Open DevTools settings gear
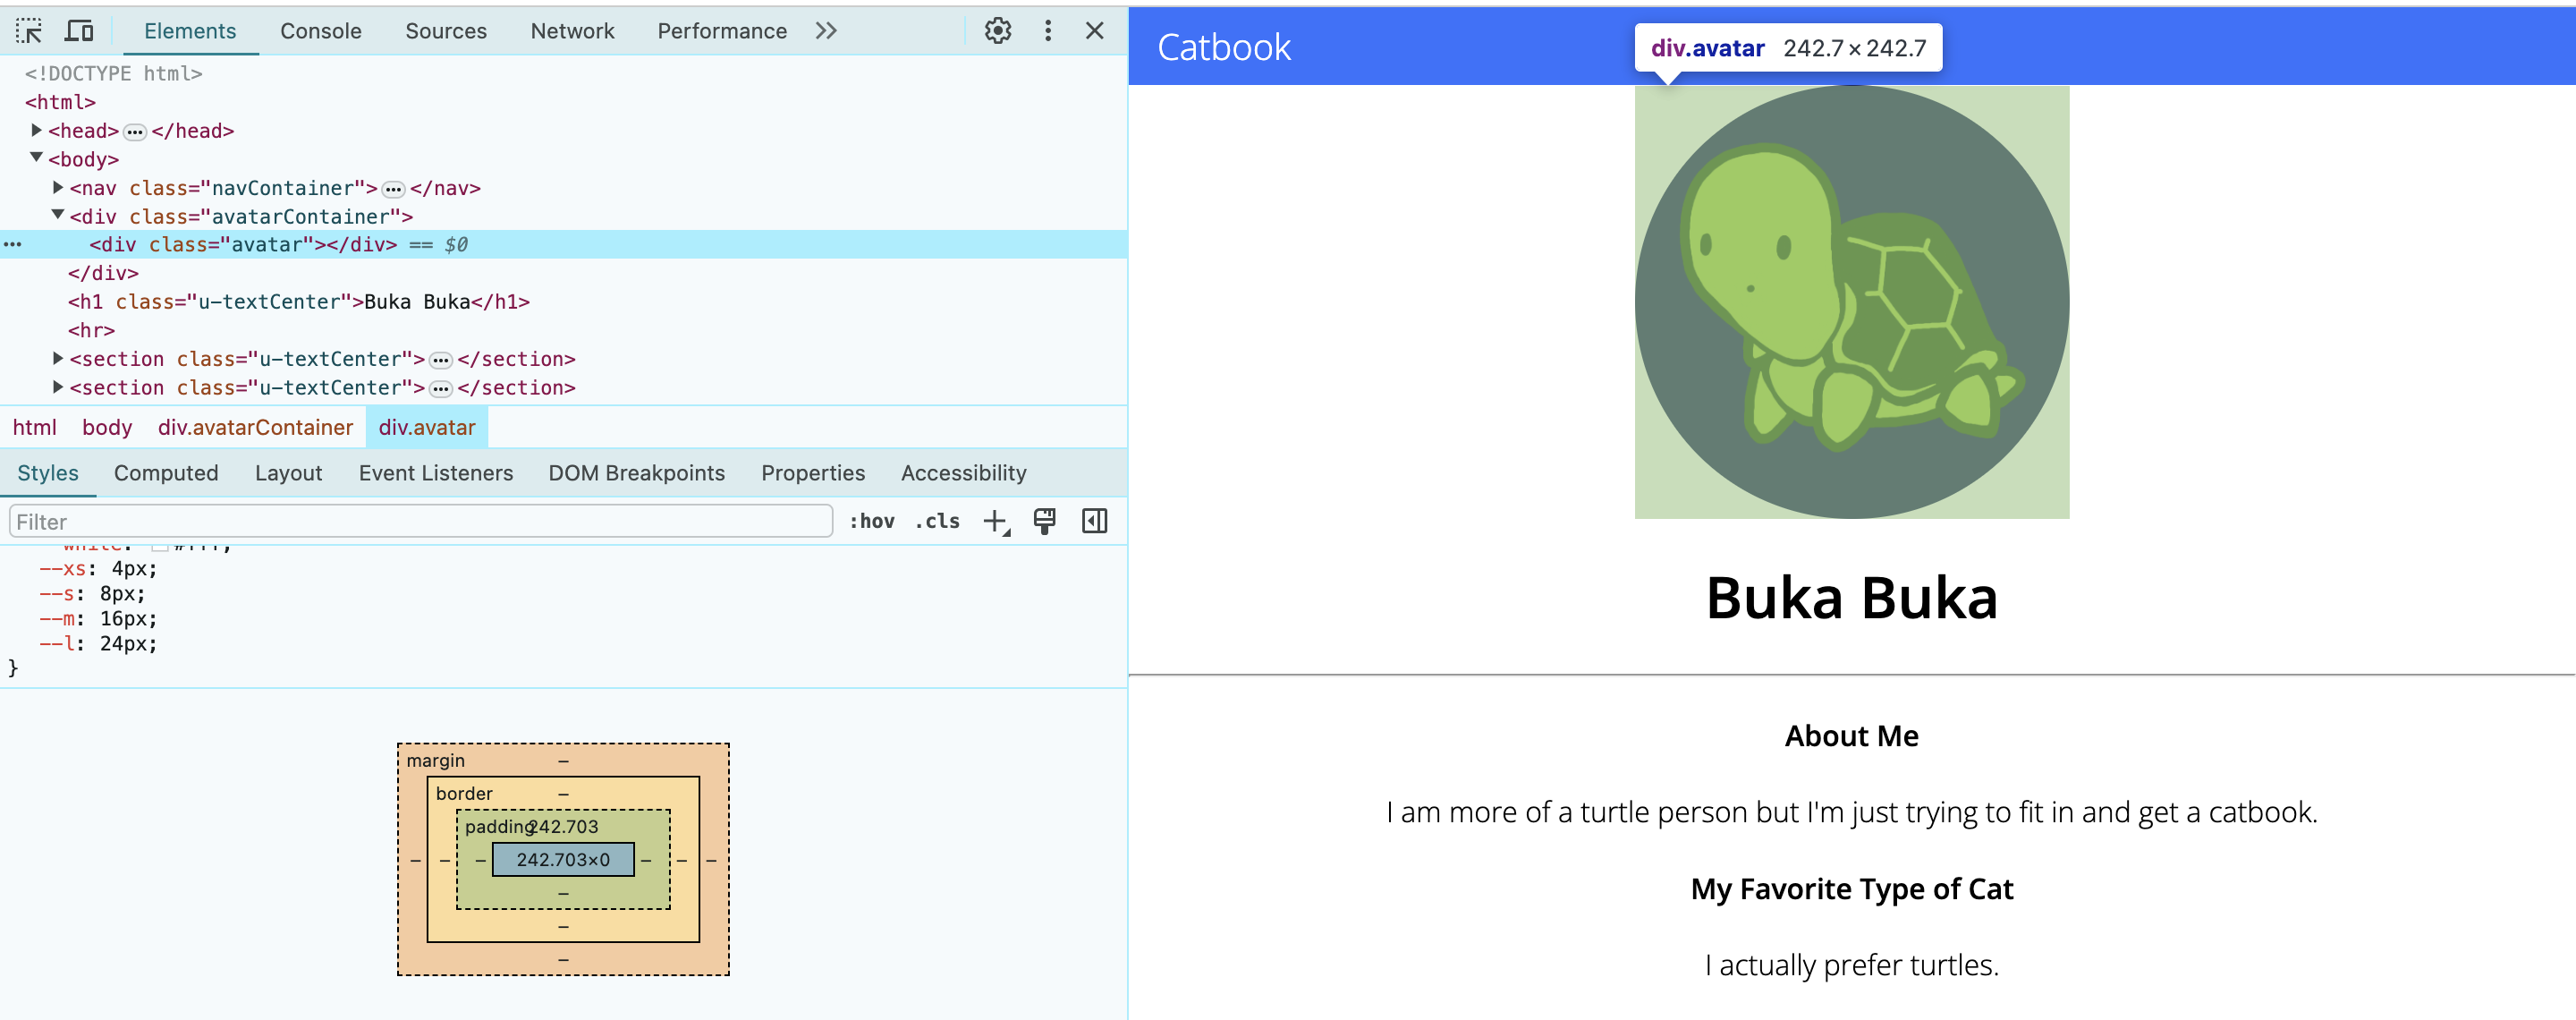Image resolution: width=2576 pixels, height=1020 pixels. pyautogui.click(x=996, y=30)
